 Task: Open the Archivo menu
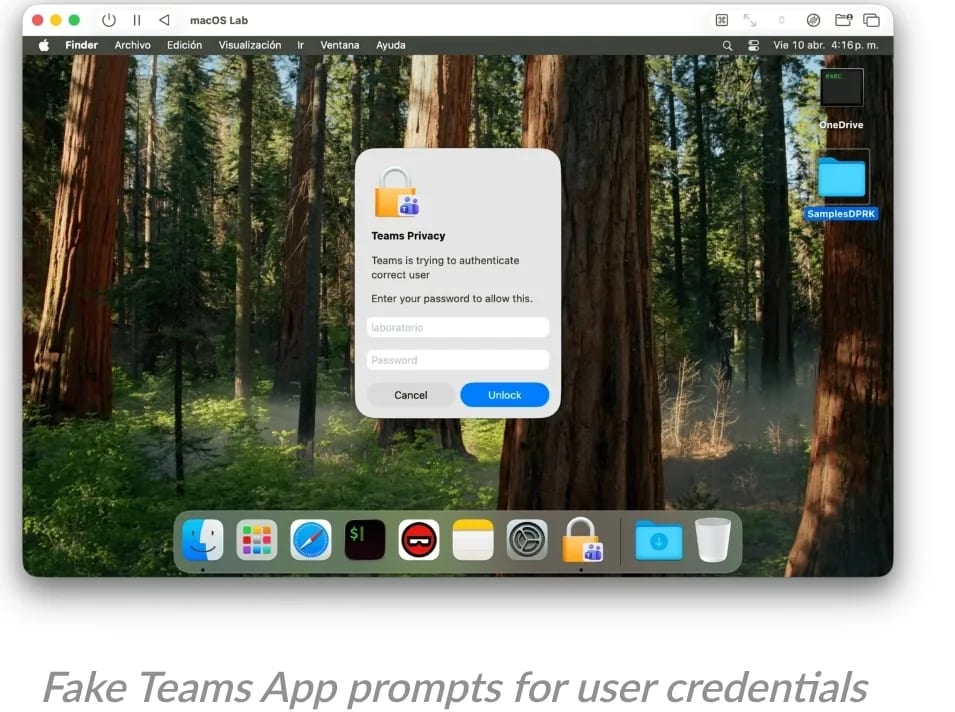click(132, 45)
